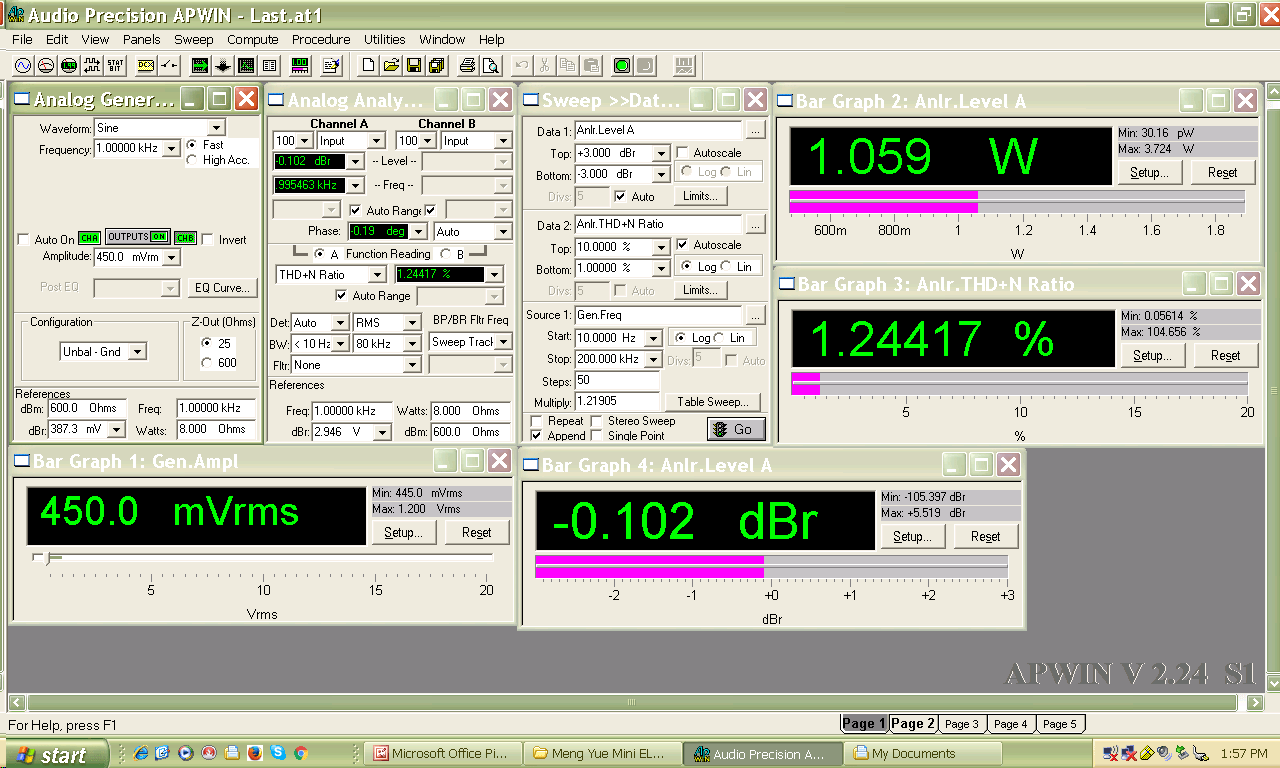The height and width of the screenshot is (768, 1280).
Task: Click the Table Sweep... button
Action: click(713, 402)
